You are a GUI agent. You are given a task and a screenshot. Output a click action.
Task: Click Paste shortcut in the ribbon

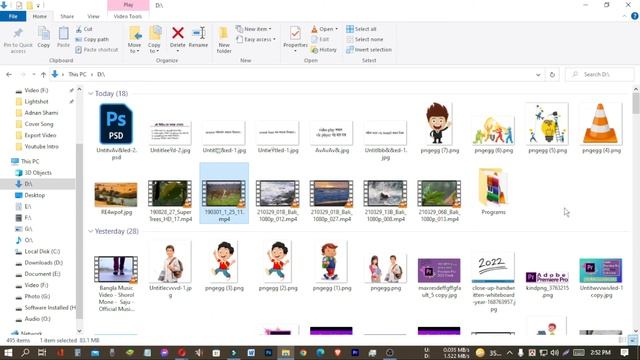pos(97,49)
